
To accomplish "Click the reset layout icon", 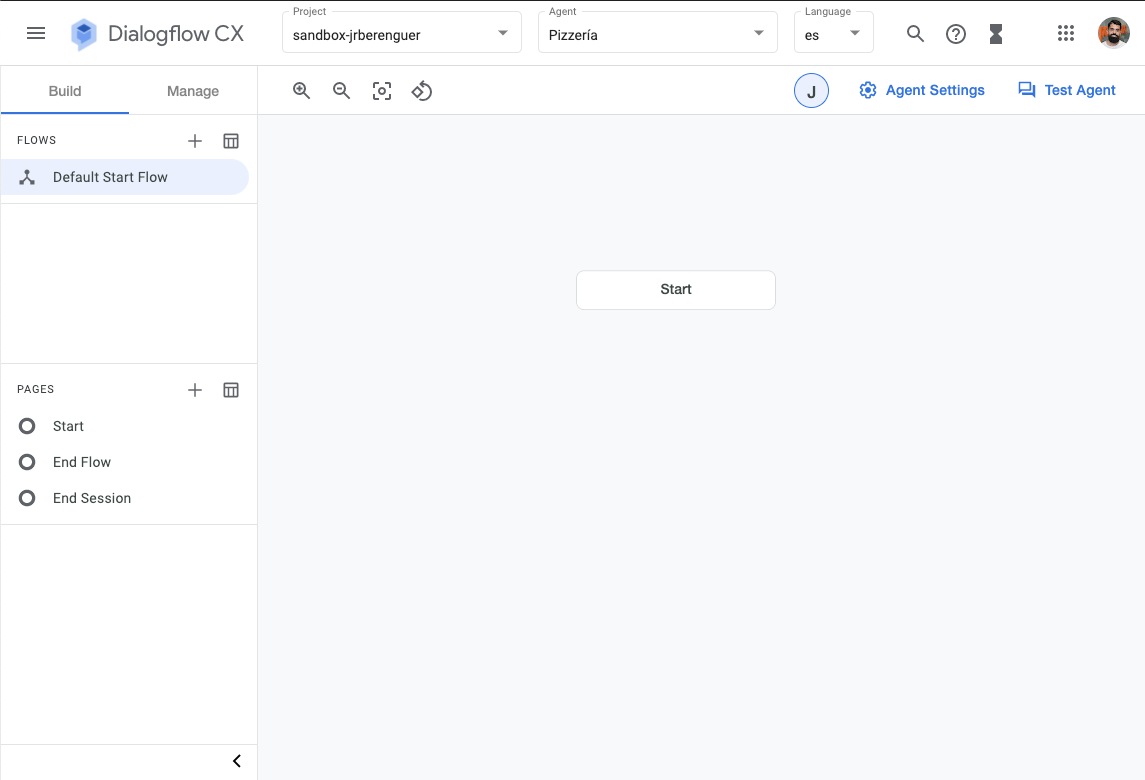I will 421,90.
